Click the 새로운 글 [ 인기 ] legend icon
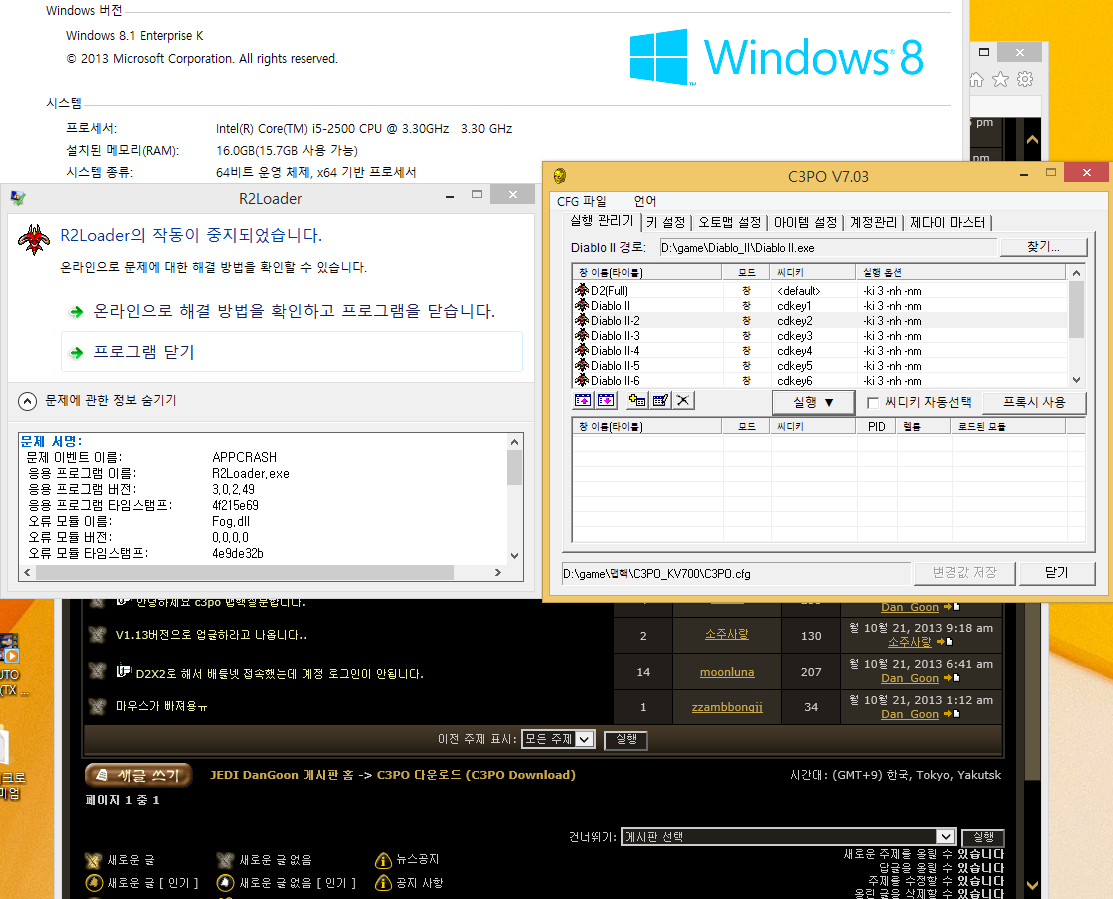The height and width of the screenshot is (899, 1113). click(x=93, y=883)
